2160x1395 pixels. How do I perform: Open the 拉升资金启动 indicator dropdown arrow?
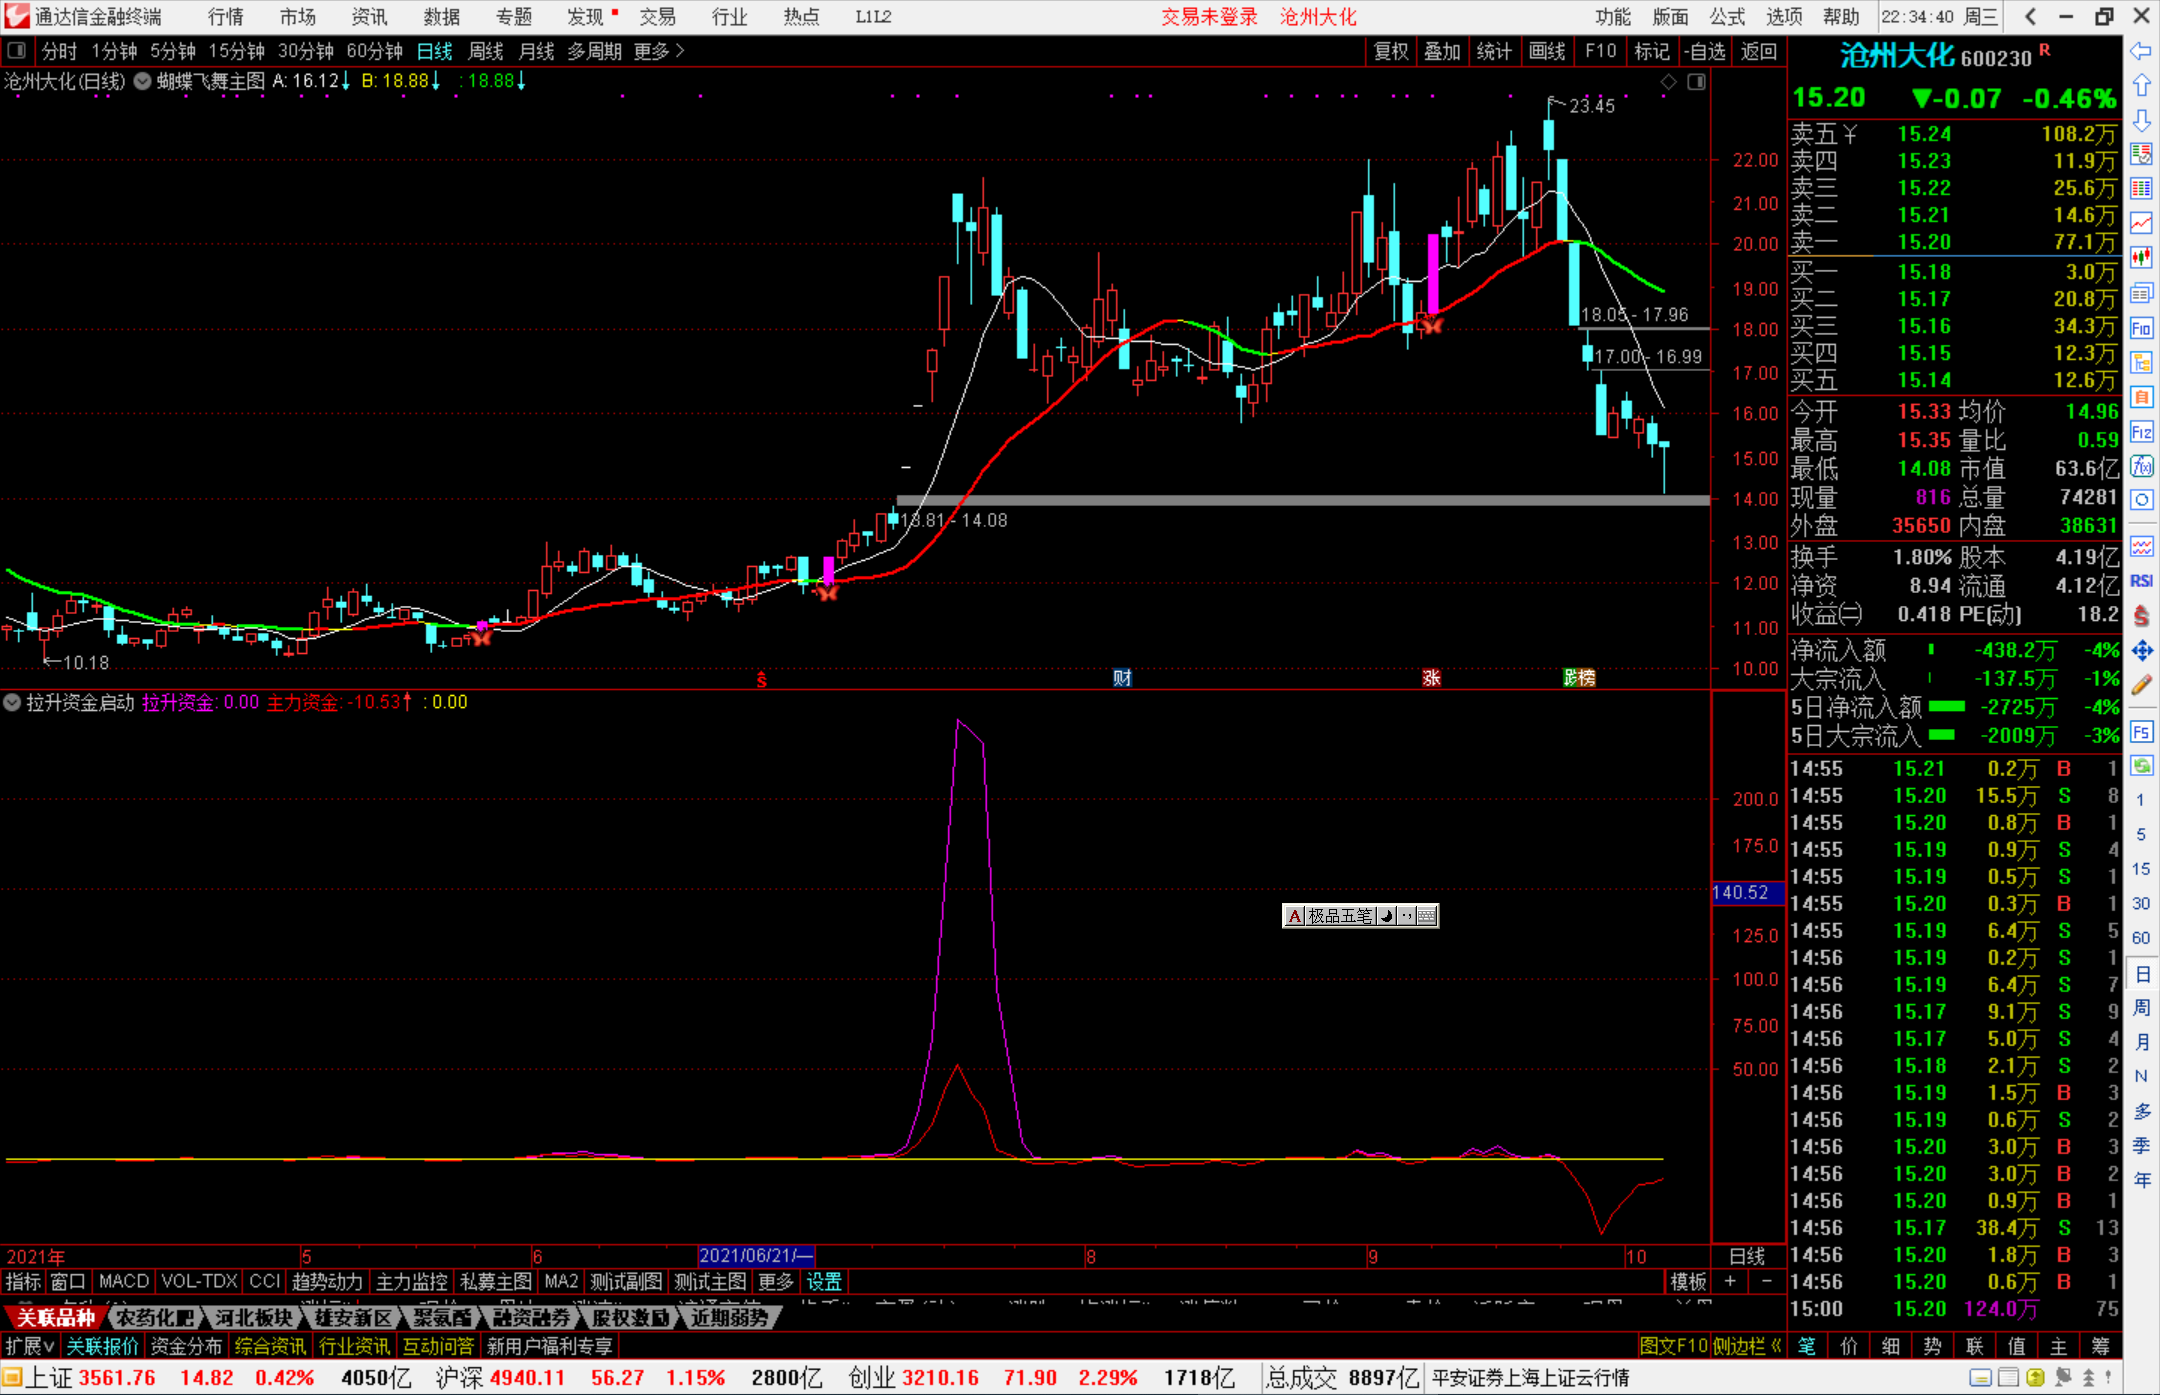click(12, 703)
